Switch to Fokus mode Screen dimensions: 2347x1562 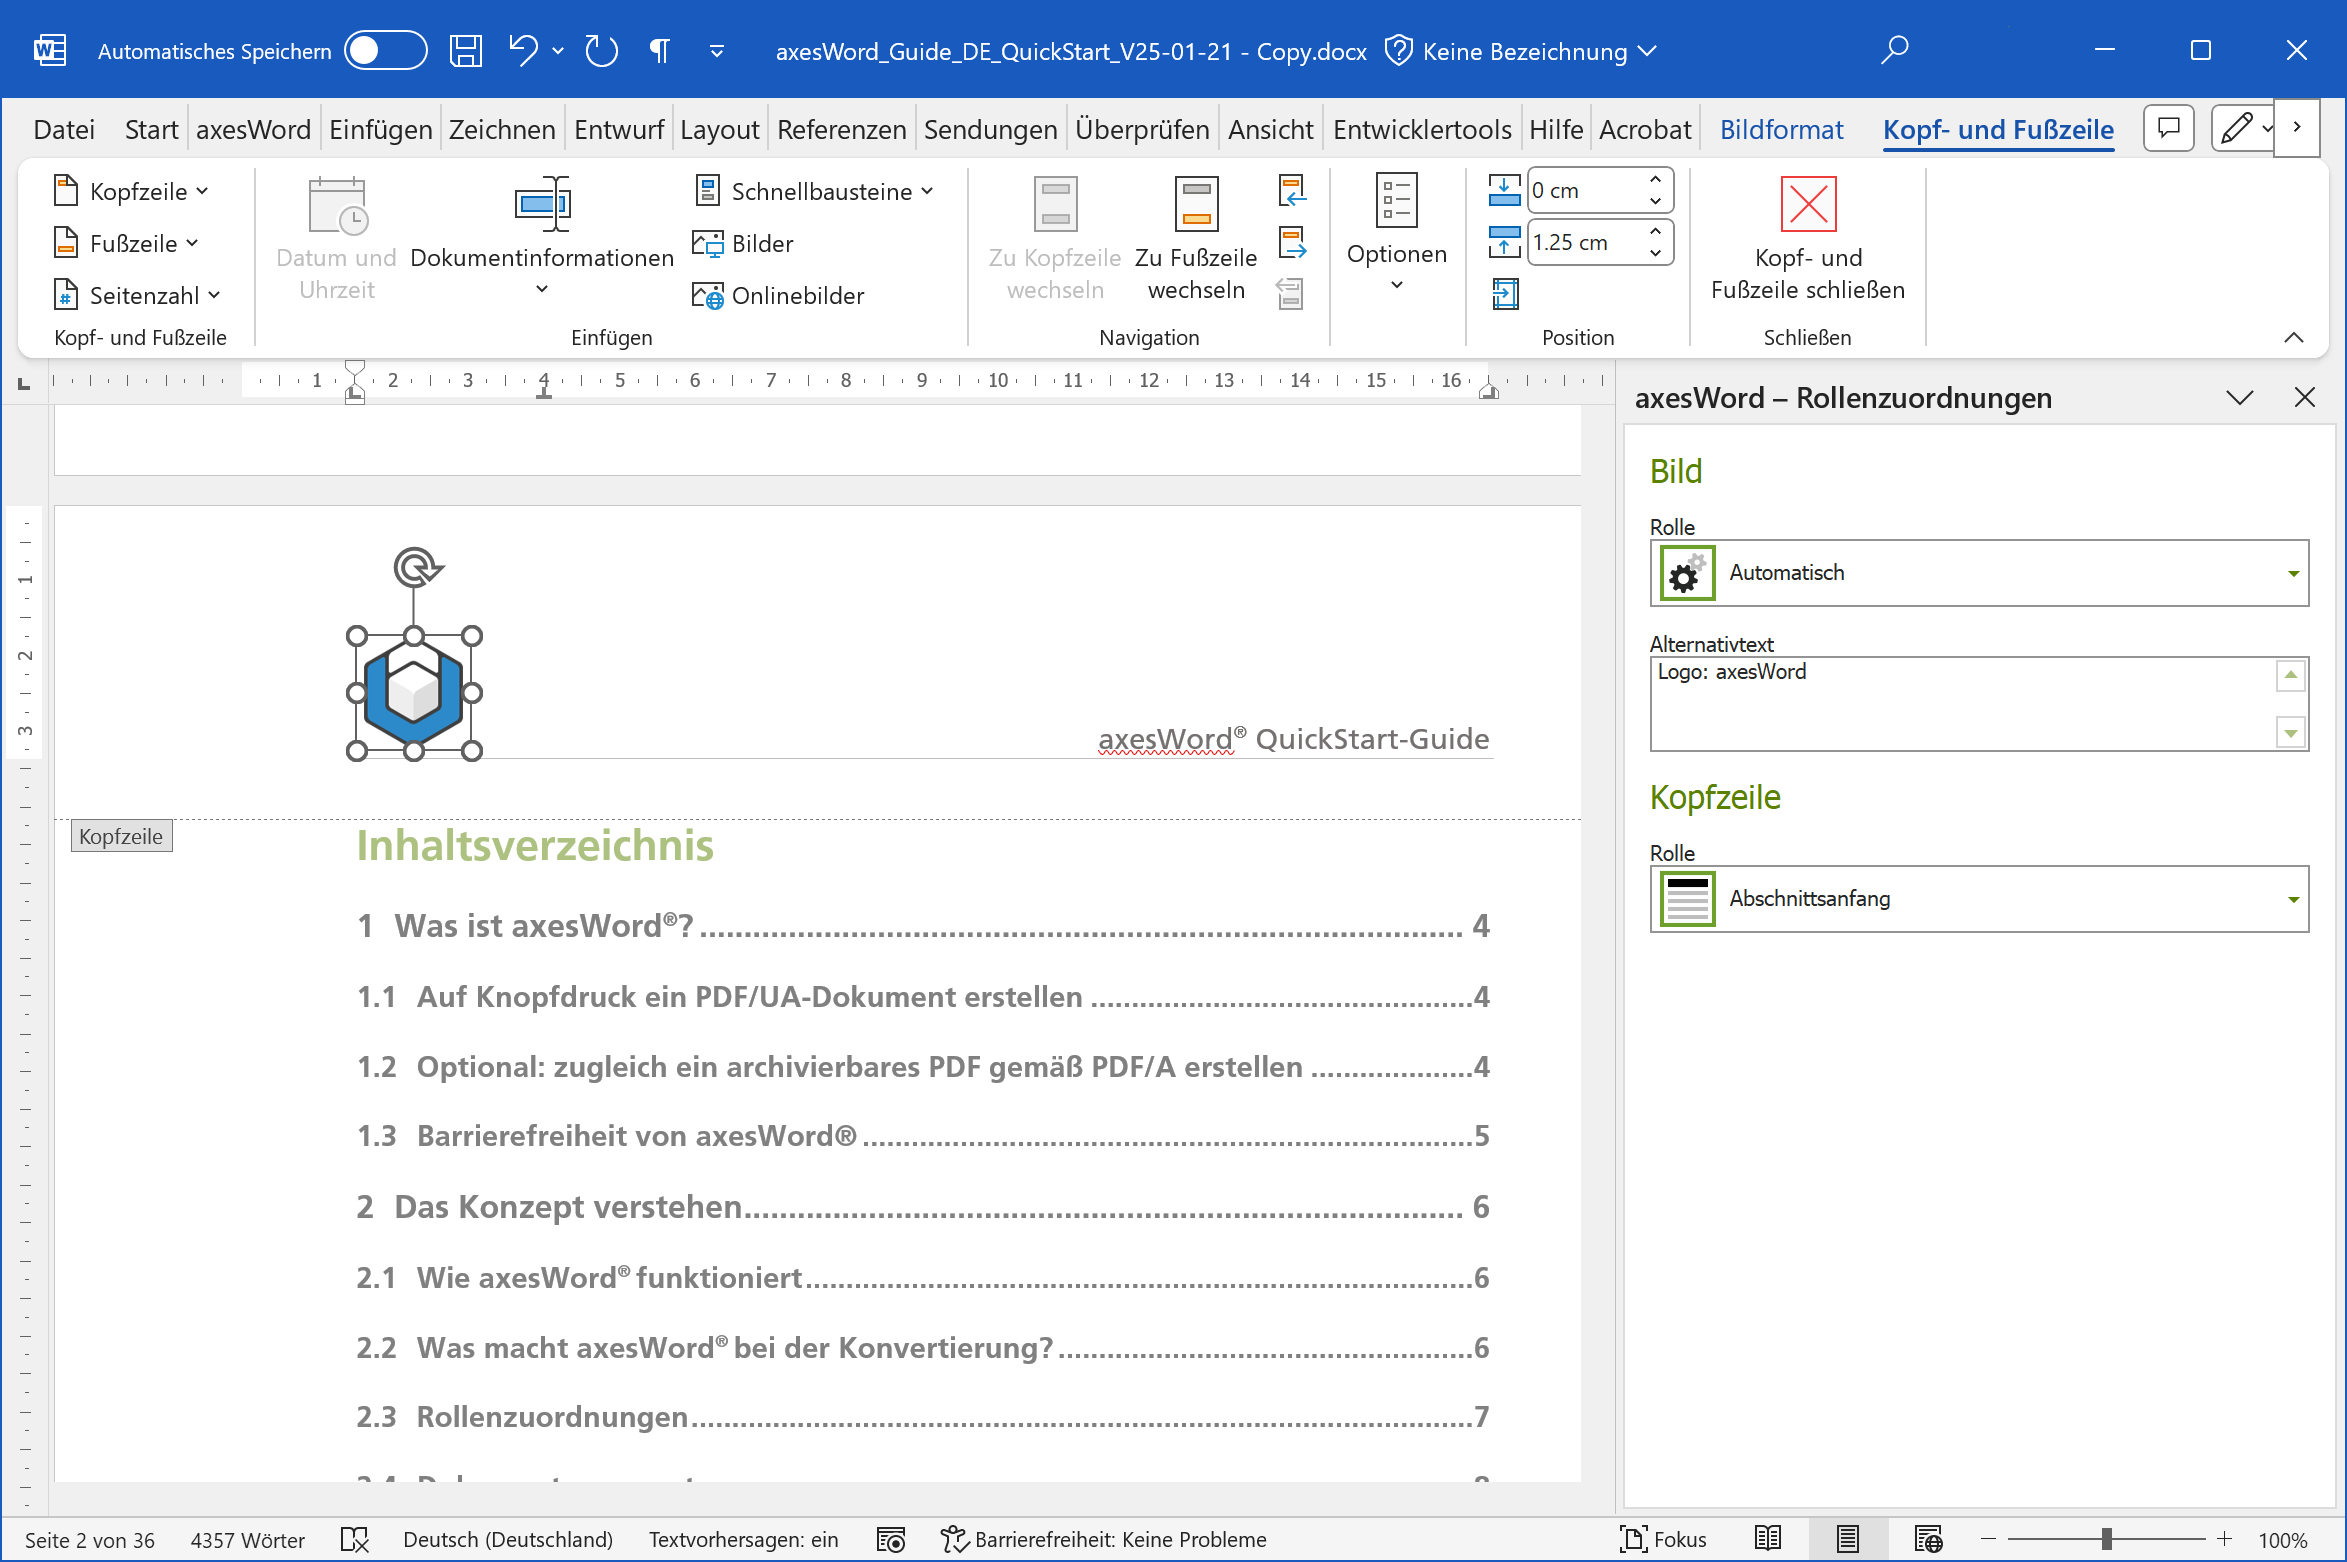[x=1663, y=1540]
